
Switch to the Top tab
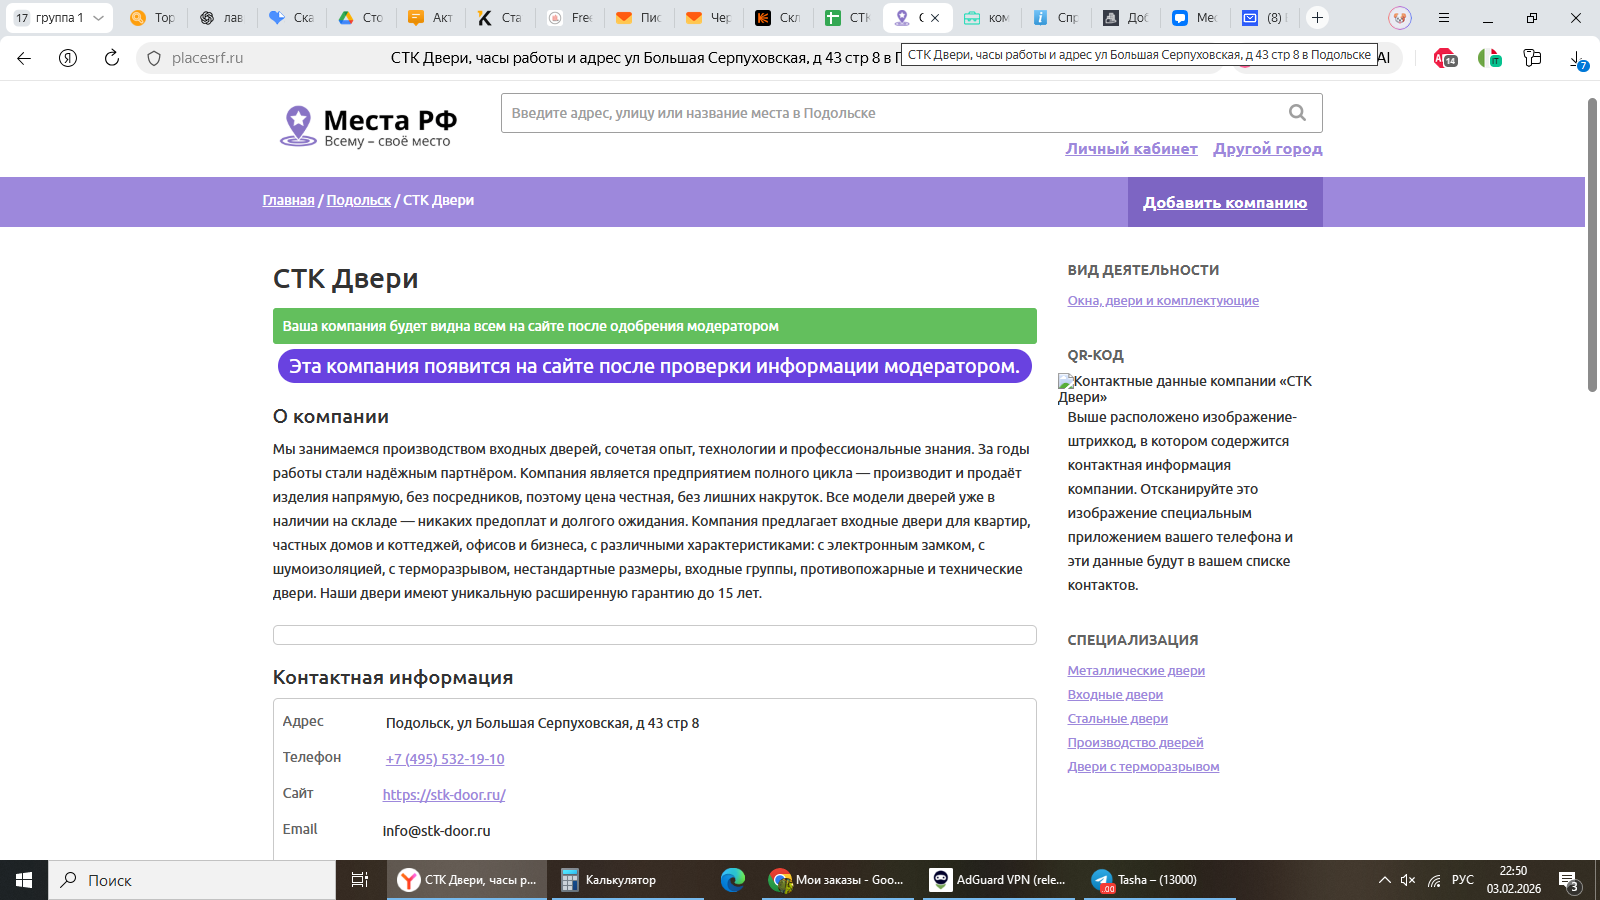[x=152, y=17]
